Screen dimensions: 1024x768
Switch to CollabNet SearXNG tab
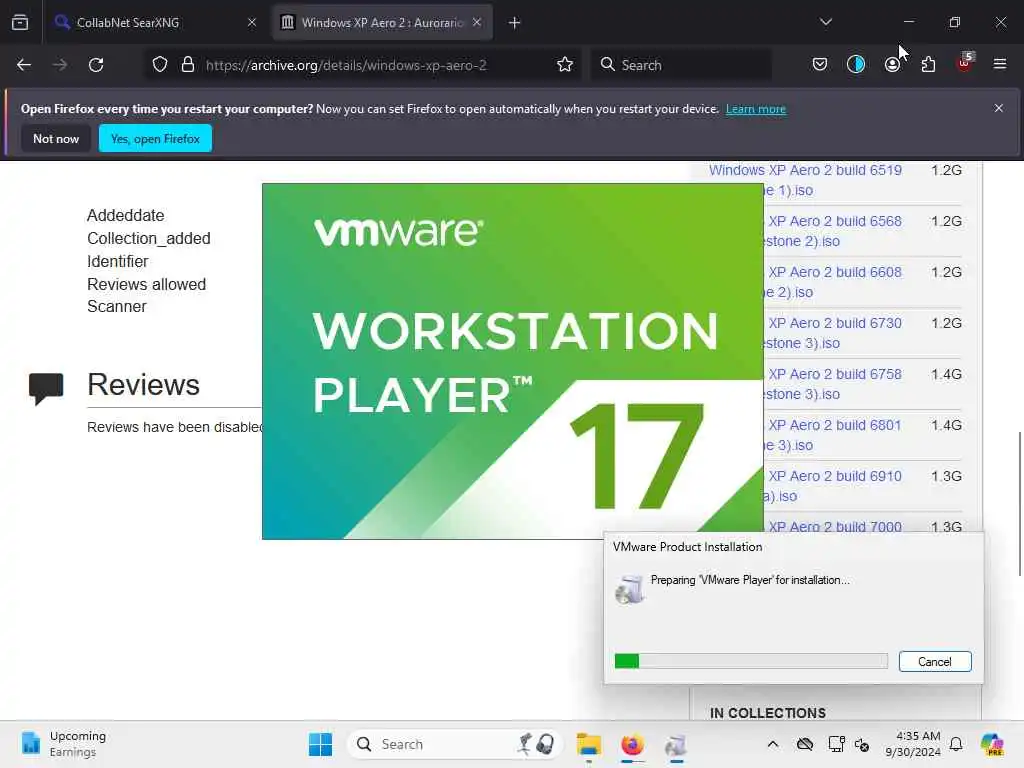(155, 22)
